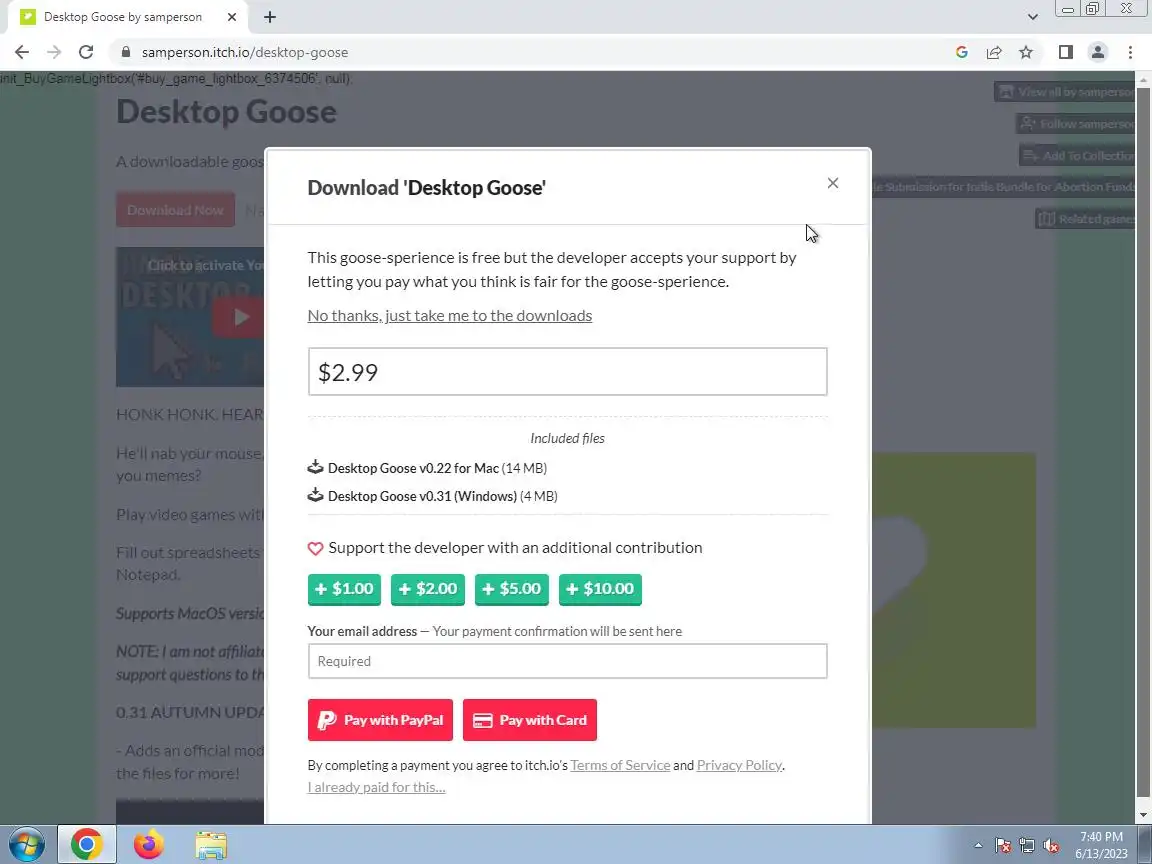Screen dimensions: 1152x864
Task: Click the muted volume tray icon
Action: tap(1051, 846)
